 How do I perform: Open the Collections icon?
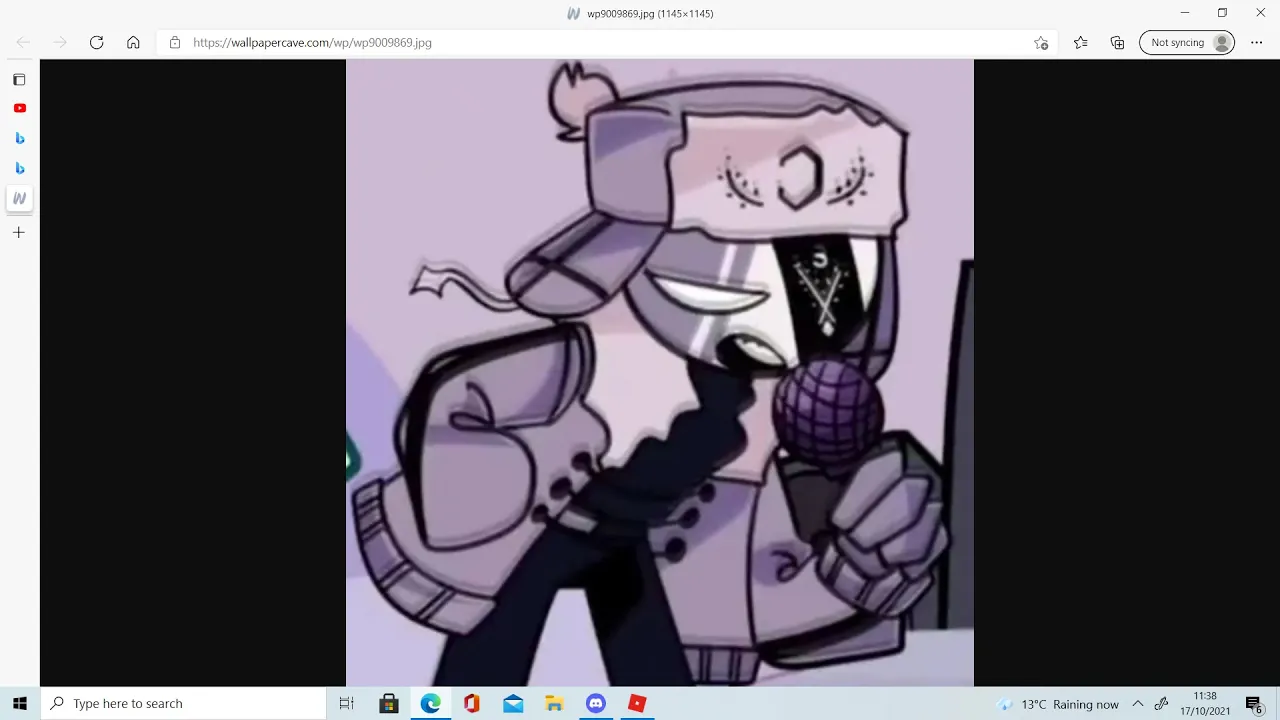[x=1117, y=43]
